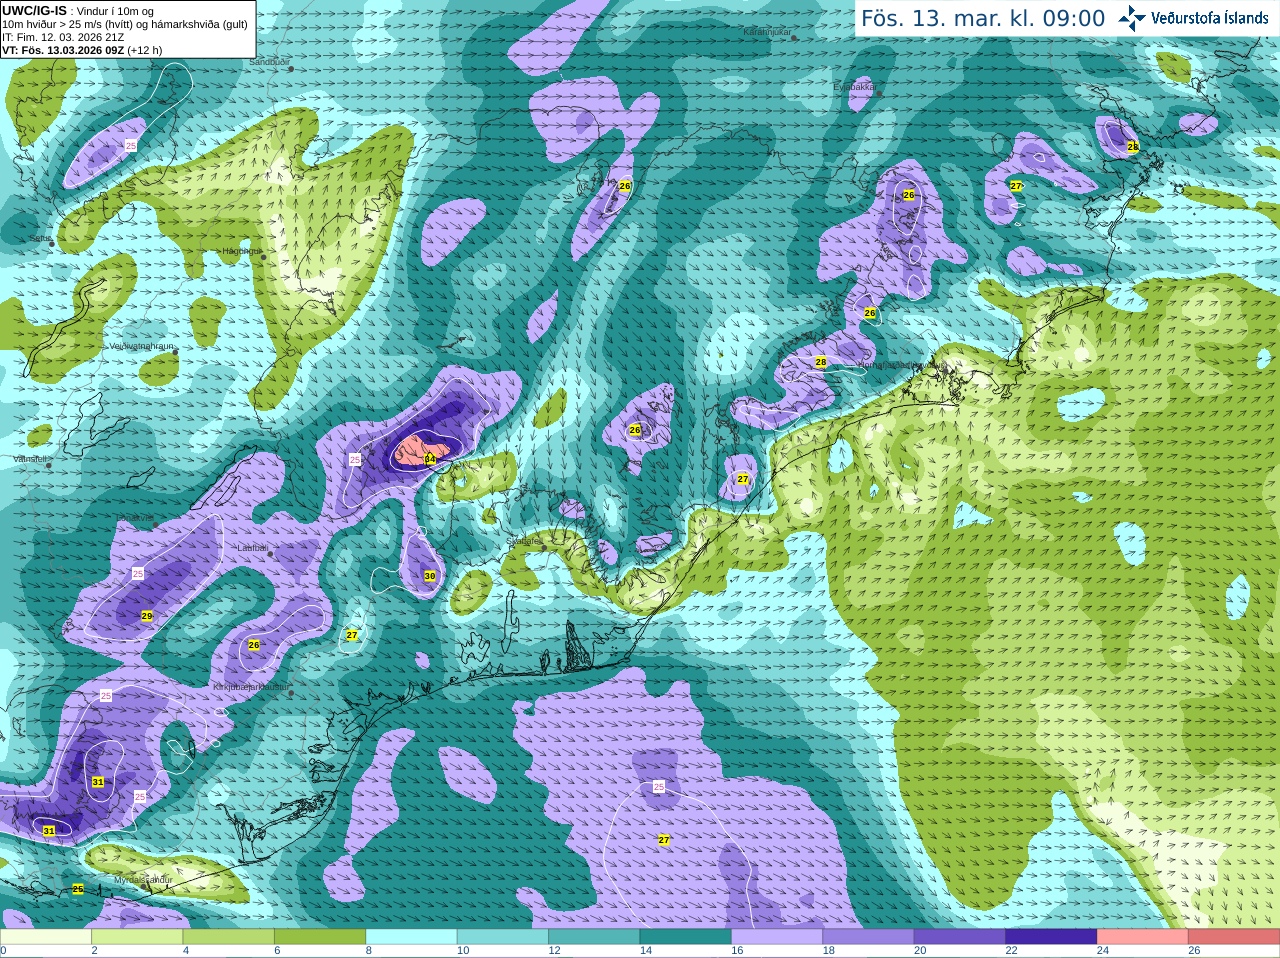Pick the 18–20 m/s legend swatch

pos(869,937)
